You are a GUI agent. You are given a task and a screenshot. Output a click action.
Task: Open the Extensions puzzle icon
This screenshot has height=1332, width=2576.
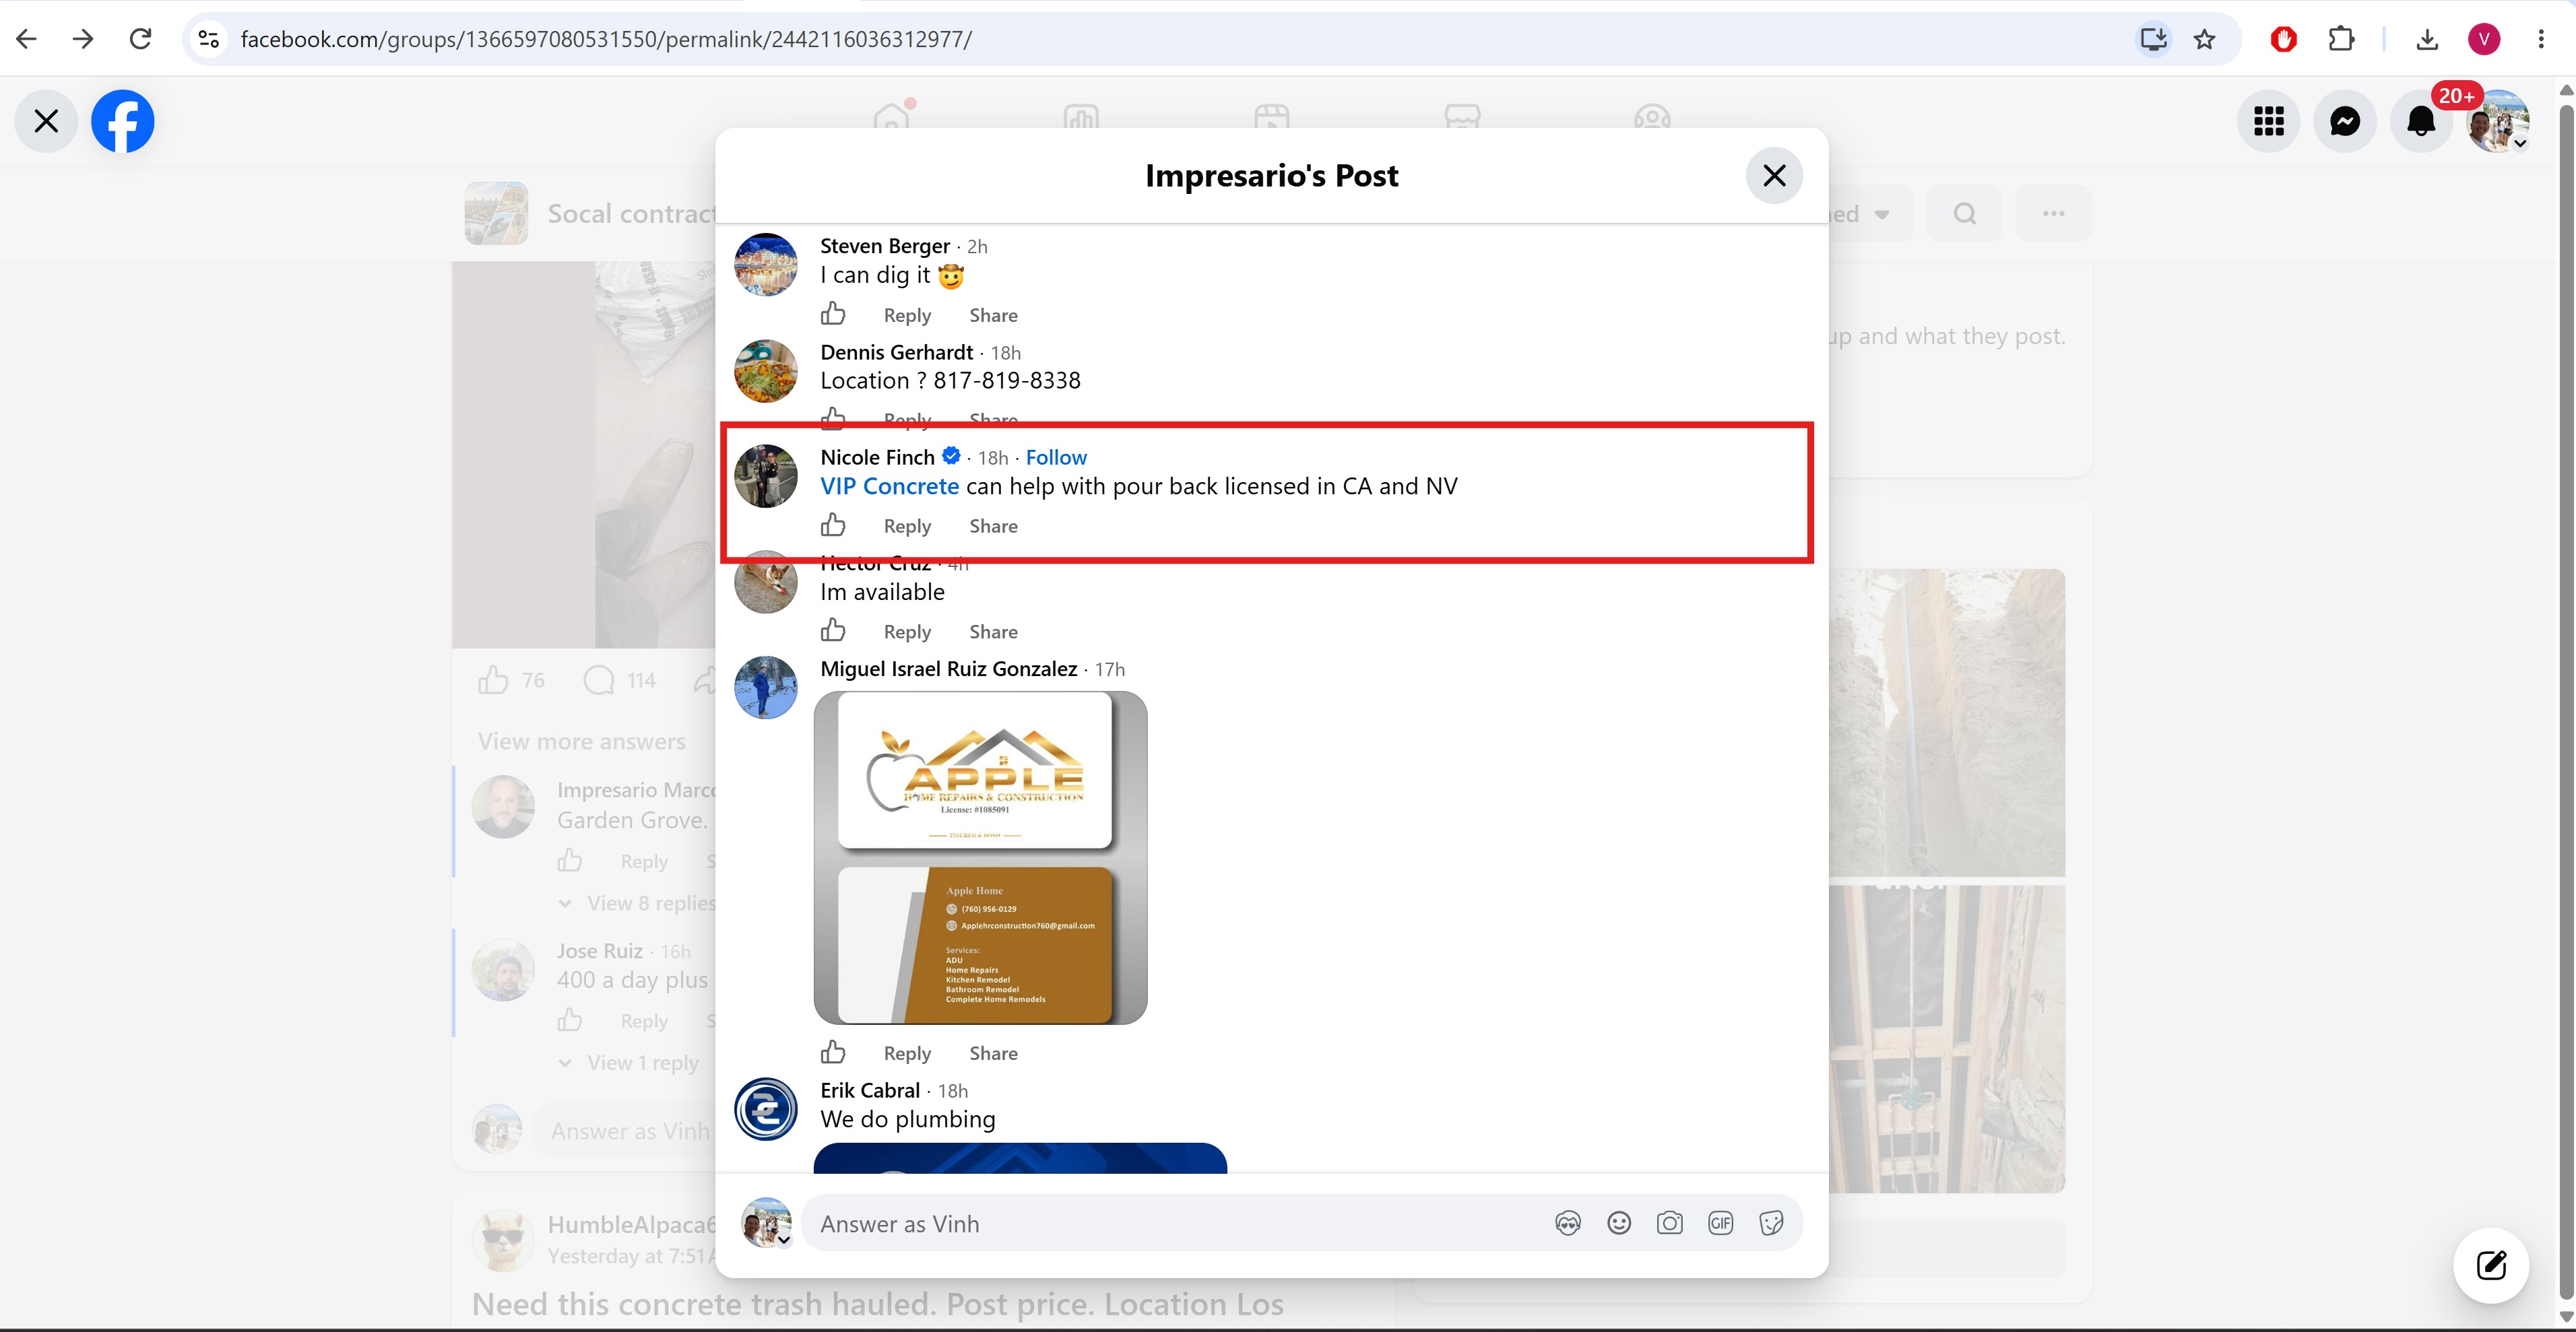coord(2341,39)
